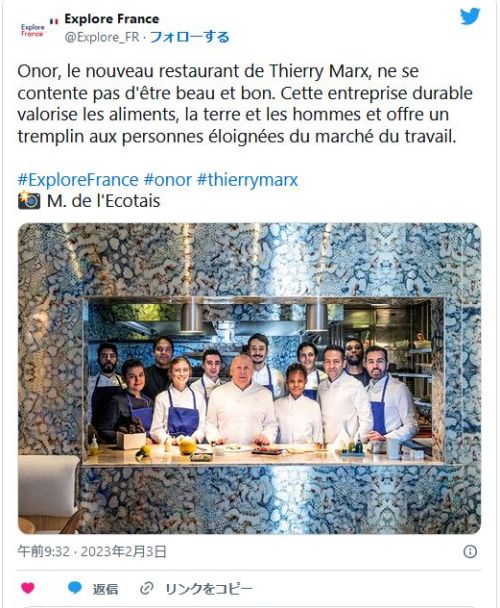500x608 pixels.
Task: Click the chain link copy icon
Action: coord(147,588)
